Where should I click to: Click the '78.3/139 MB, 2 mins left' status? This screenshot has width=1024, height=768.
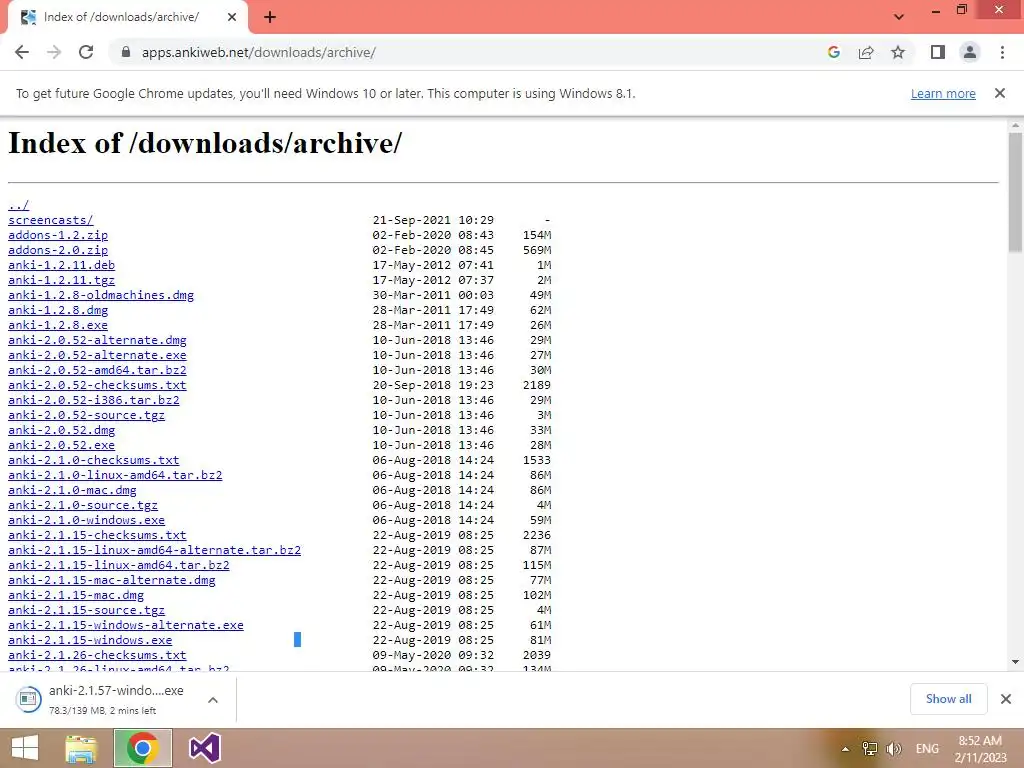103,711
